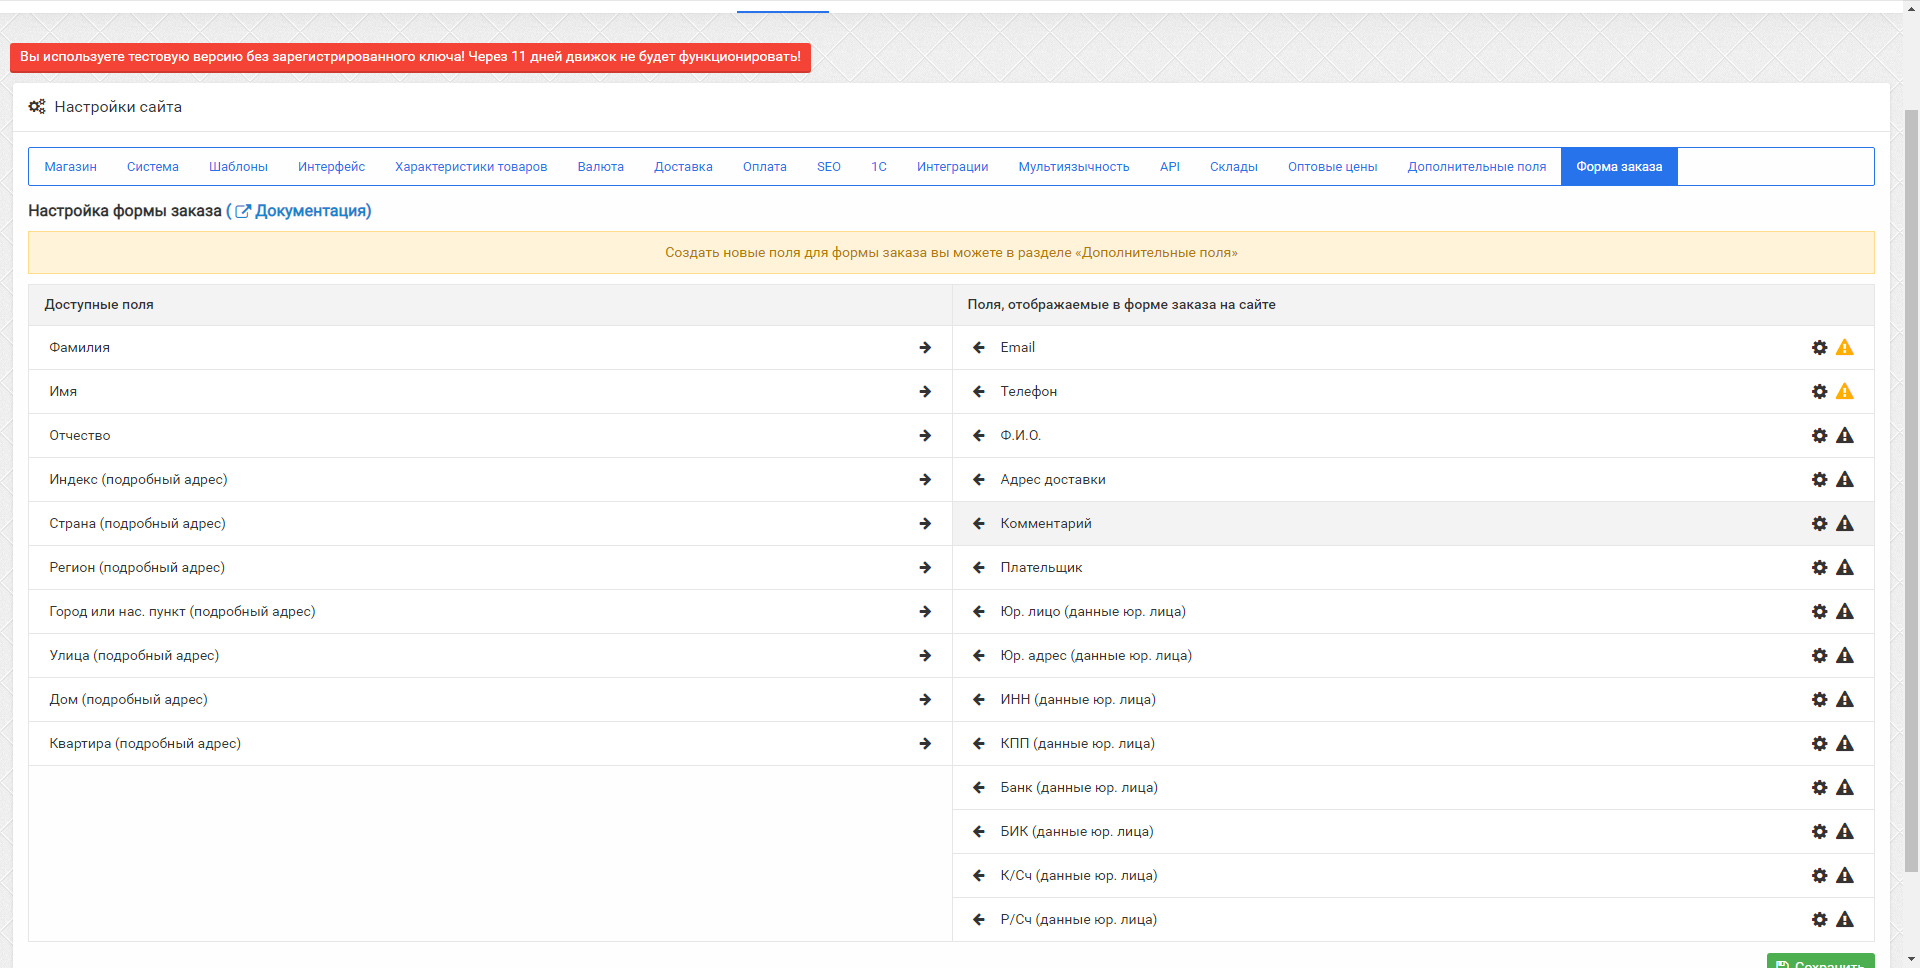Toggle required triangle for Телефон field
The width and height of the screenshot is (1920, 968).
coord(1845,392)
